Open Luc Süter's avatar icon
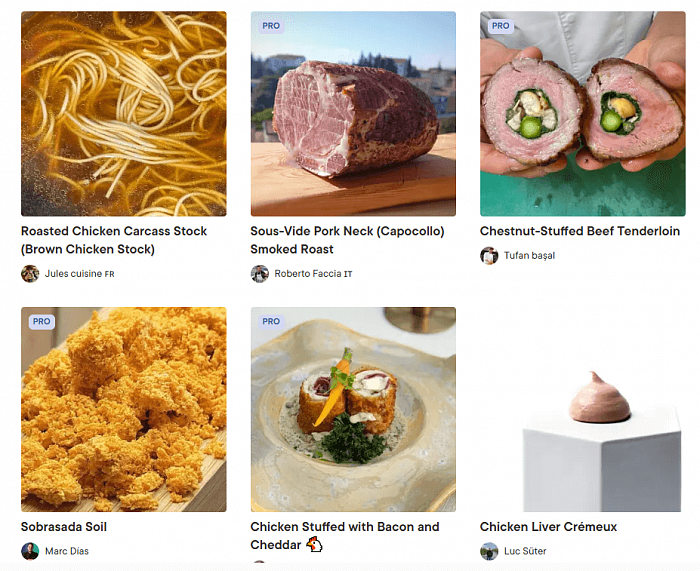The image size is (700, 571). (489, 551)
